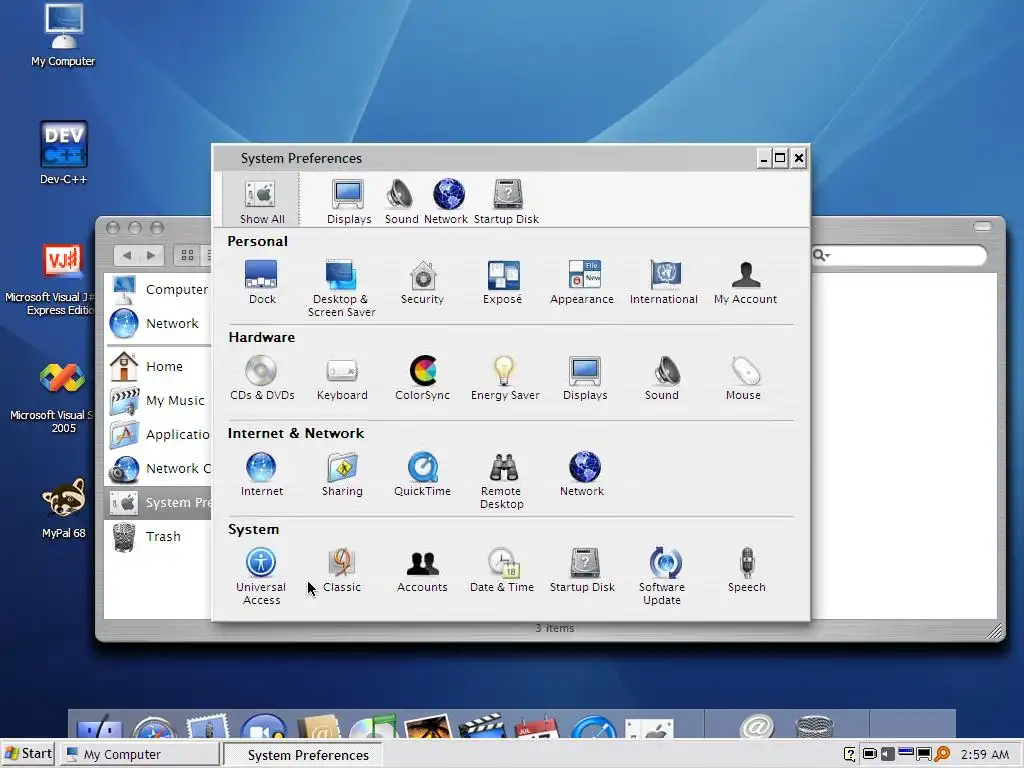Open the Mouse preference pane
Screen dimensions: 1024x768
click(x=743, y=378)
